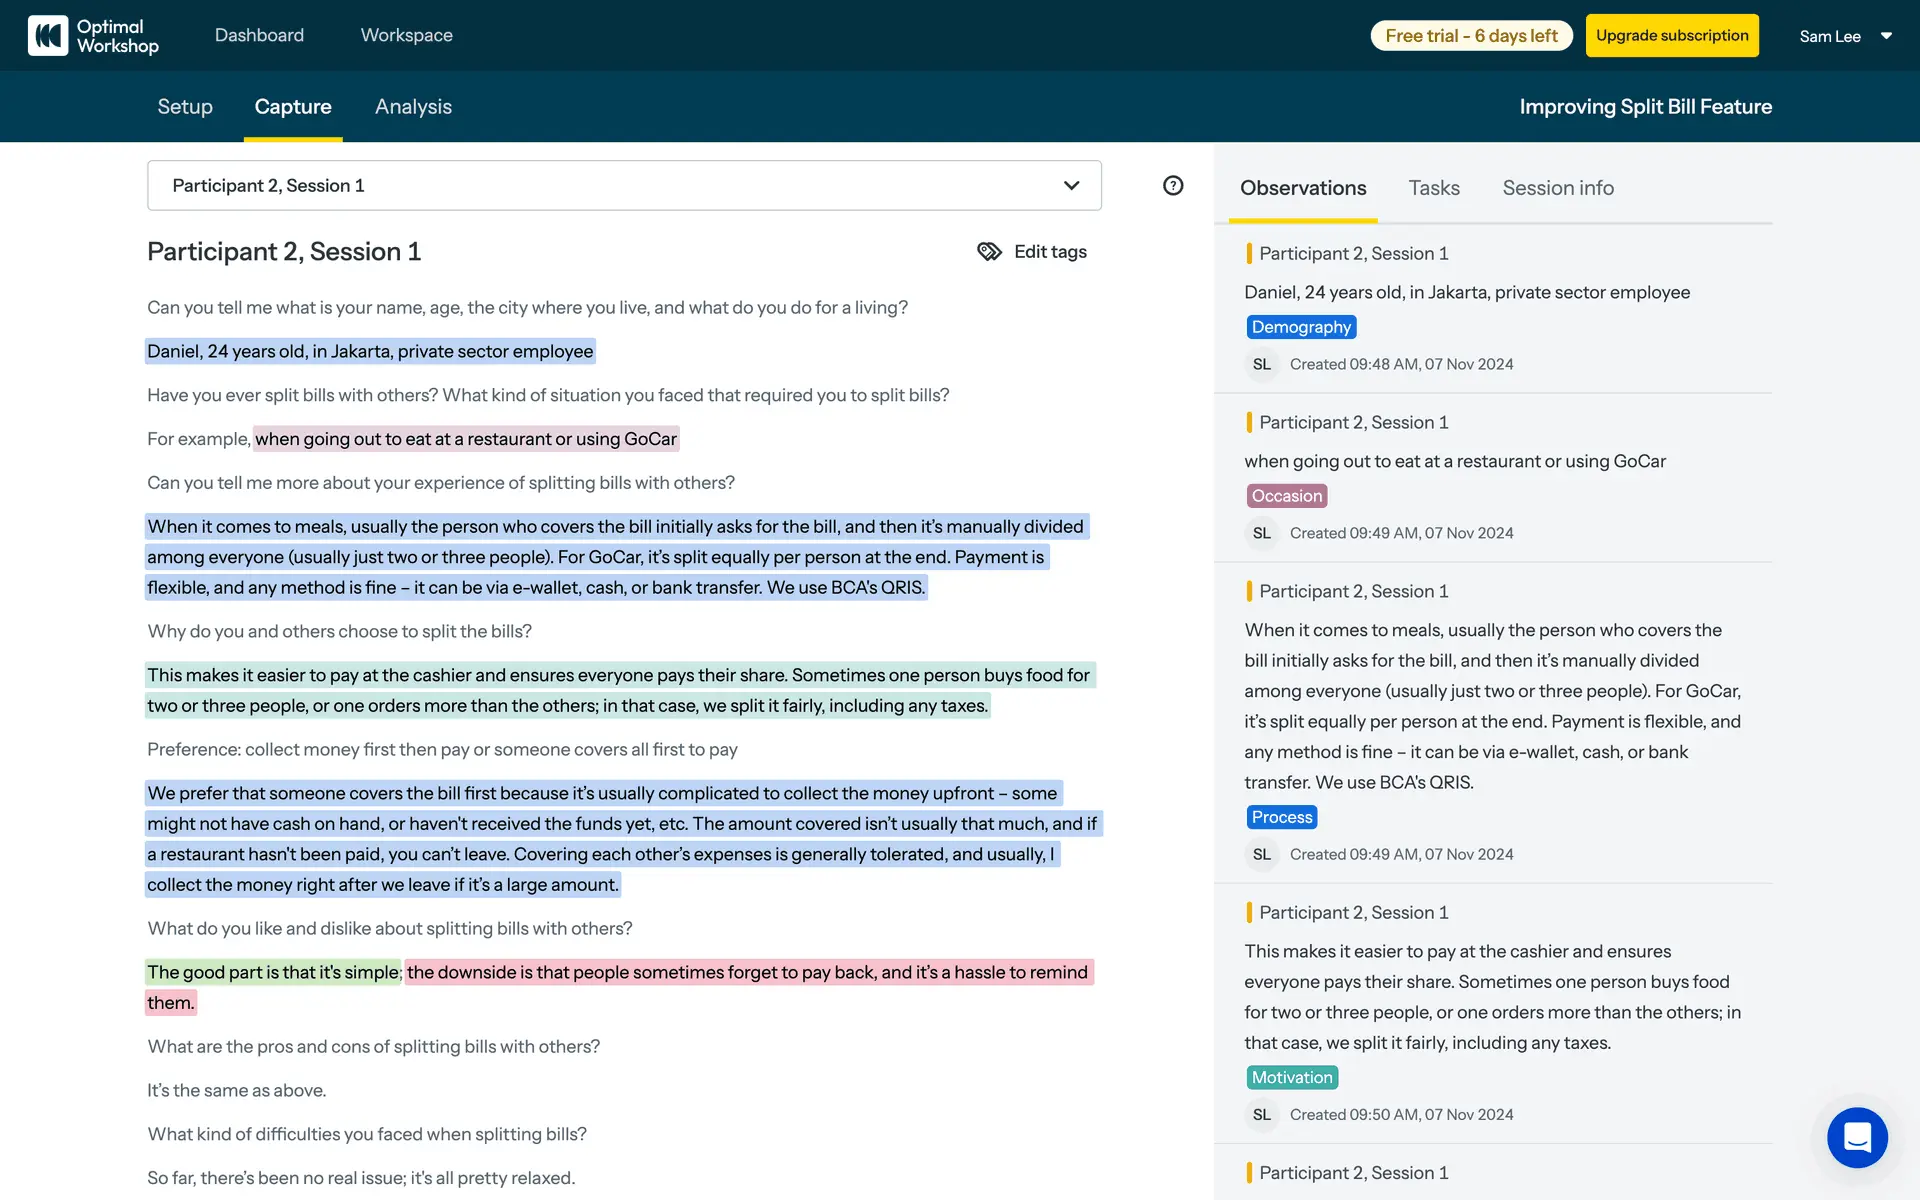Go to the Analysis tab
The image size is (1920, 1200).
413,107
